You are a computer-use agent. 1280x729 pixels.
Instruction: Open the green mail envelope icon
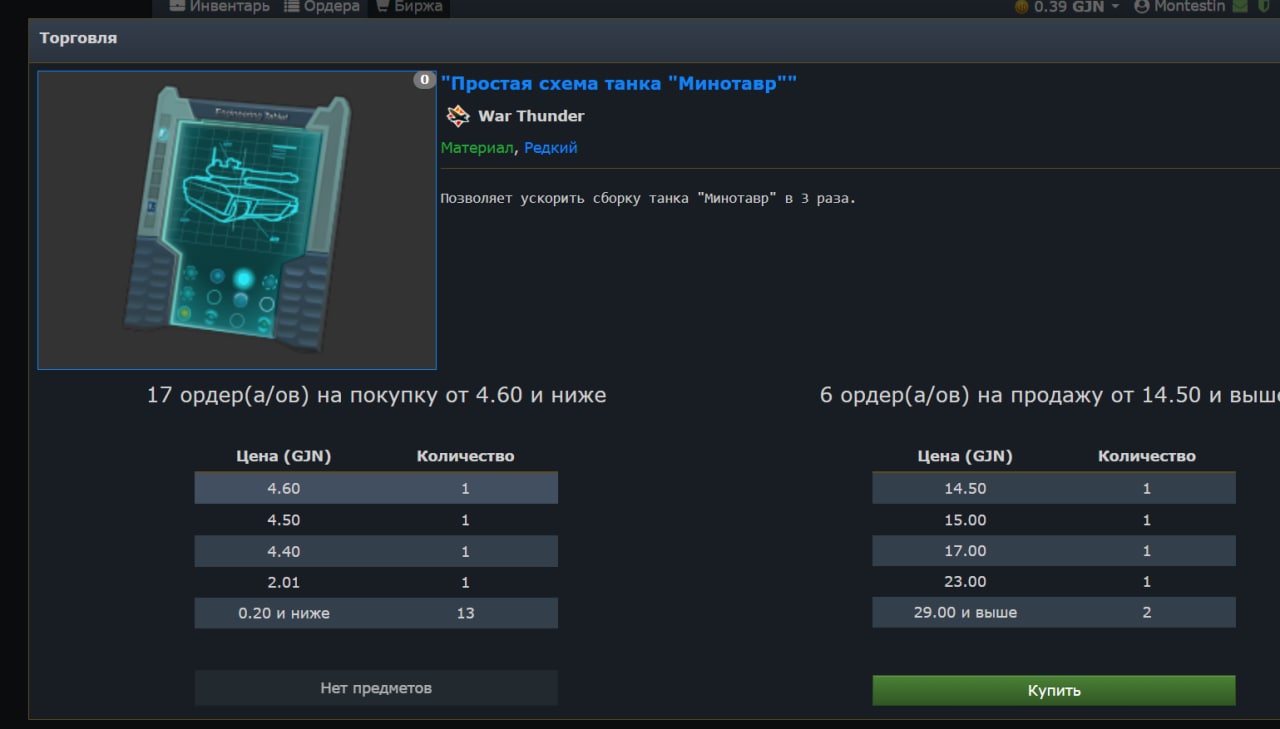(1241, 7)
